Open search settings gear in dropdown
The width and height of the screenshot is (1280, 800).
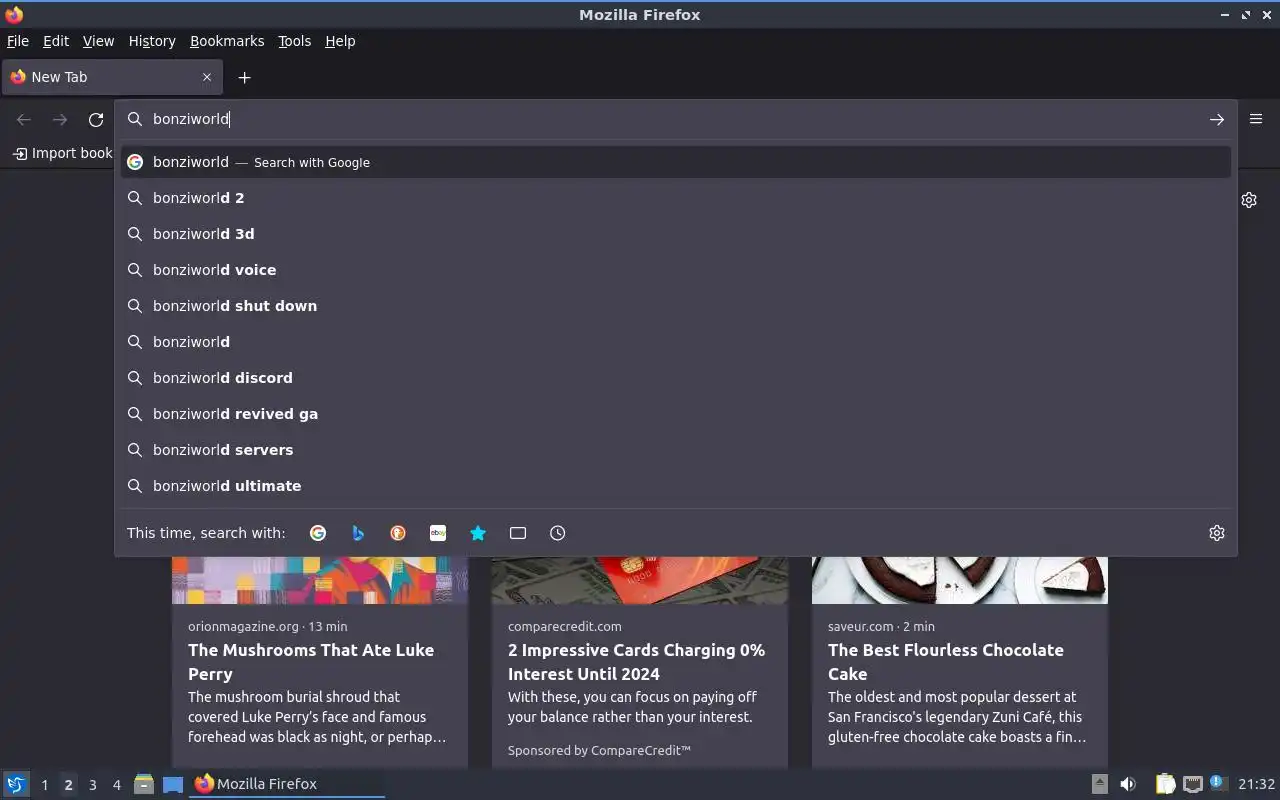(x=1217, y=533)
